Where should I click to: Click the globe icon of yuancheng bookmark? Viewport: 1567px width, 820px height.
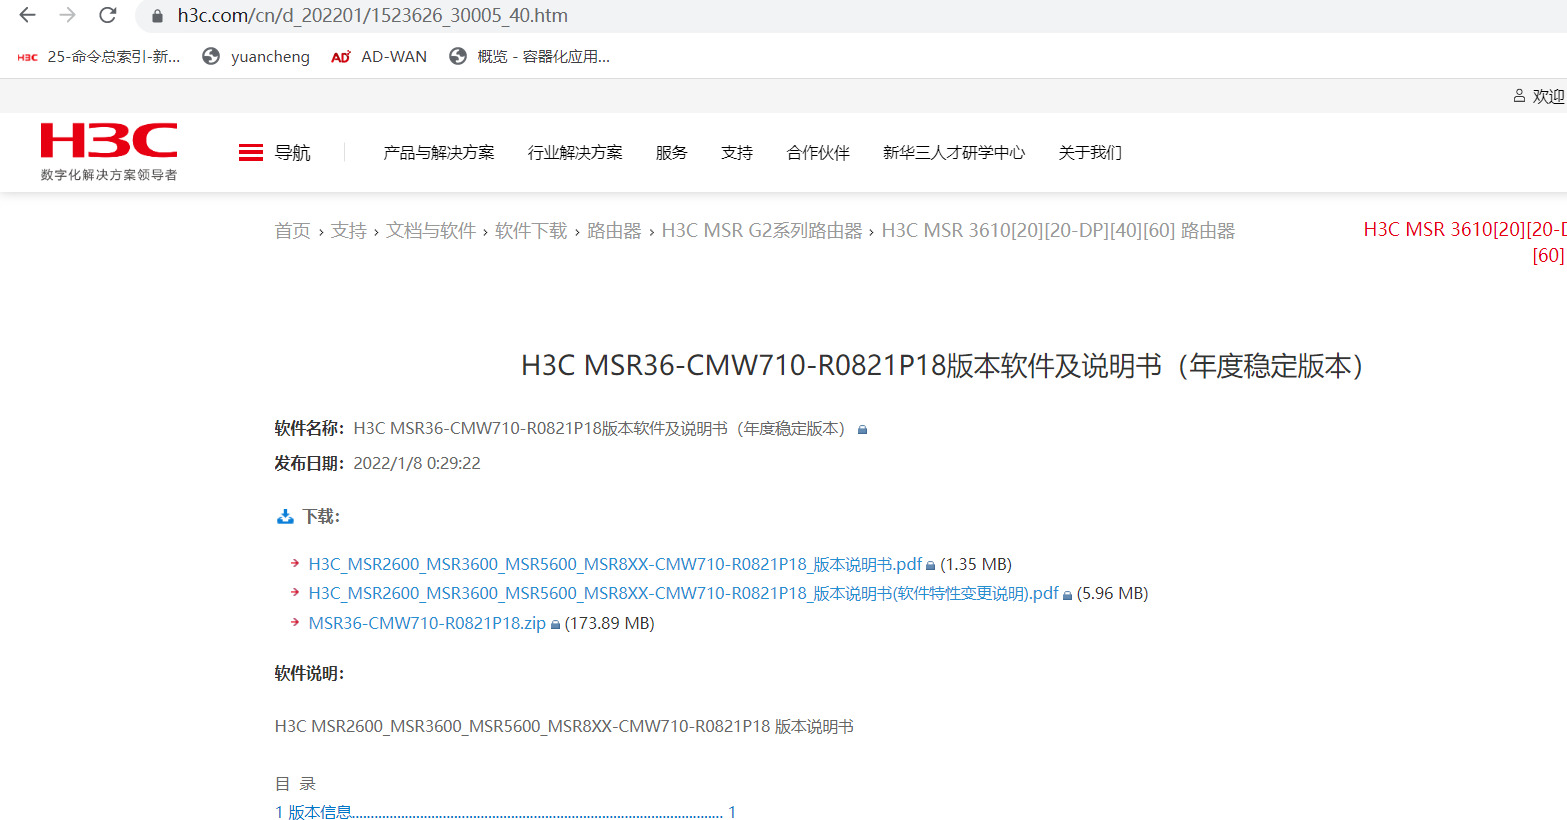point(211,56)
